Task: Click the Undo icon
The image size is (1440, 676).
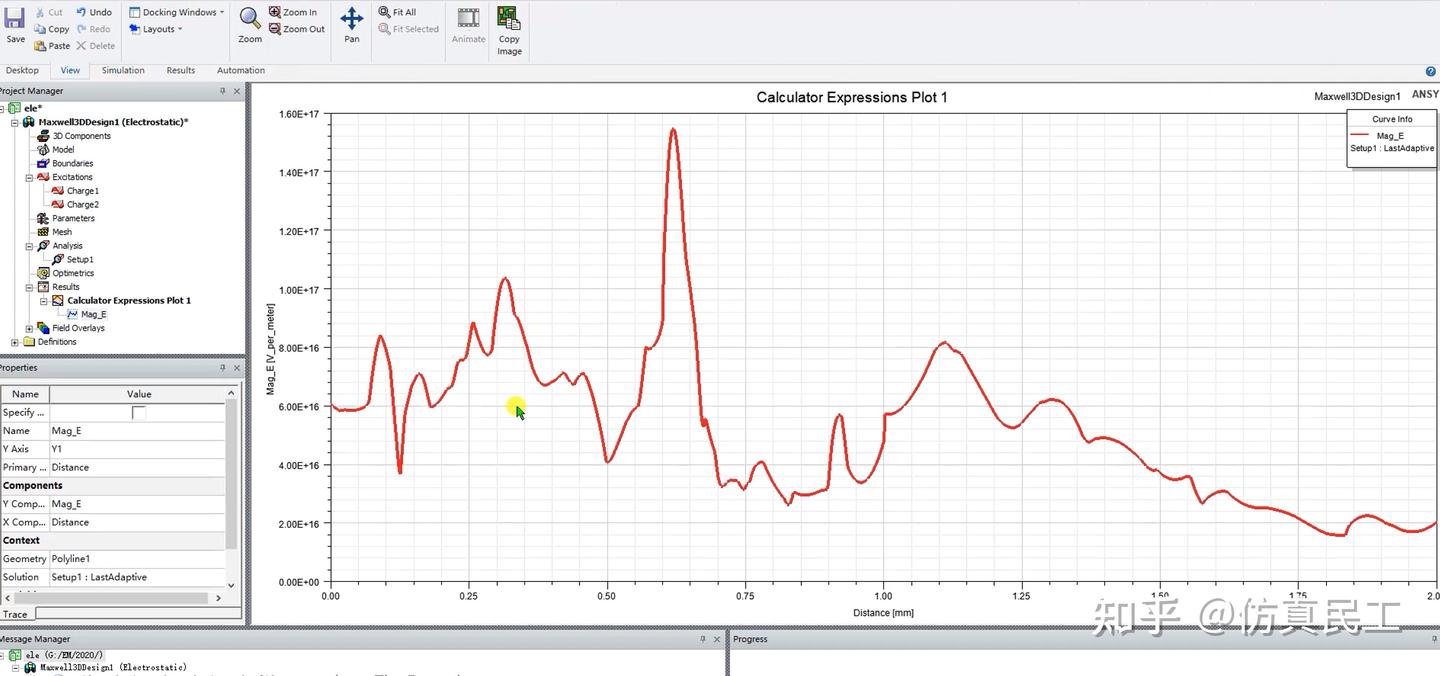Action: click(81, 12)
